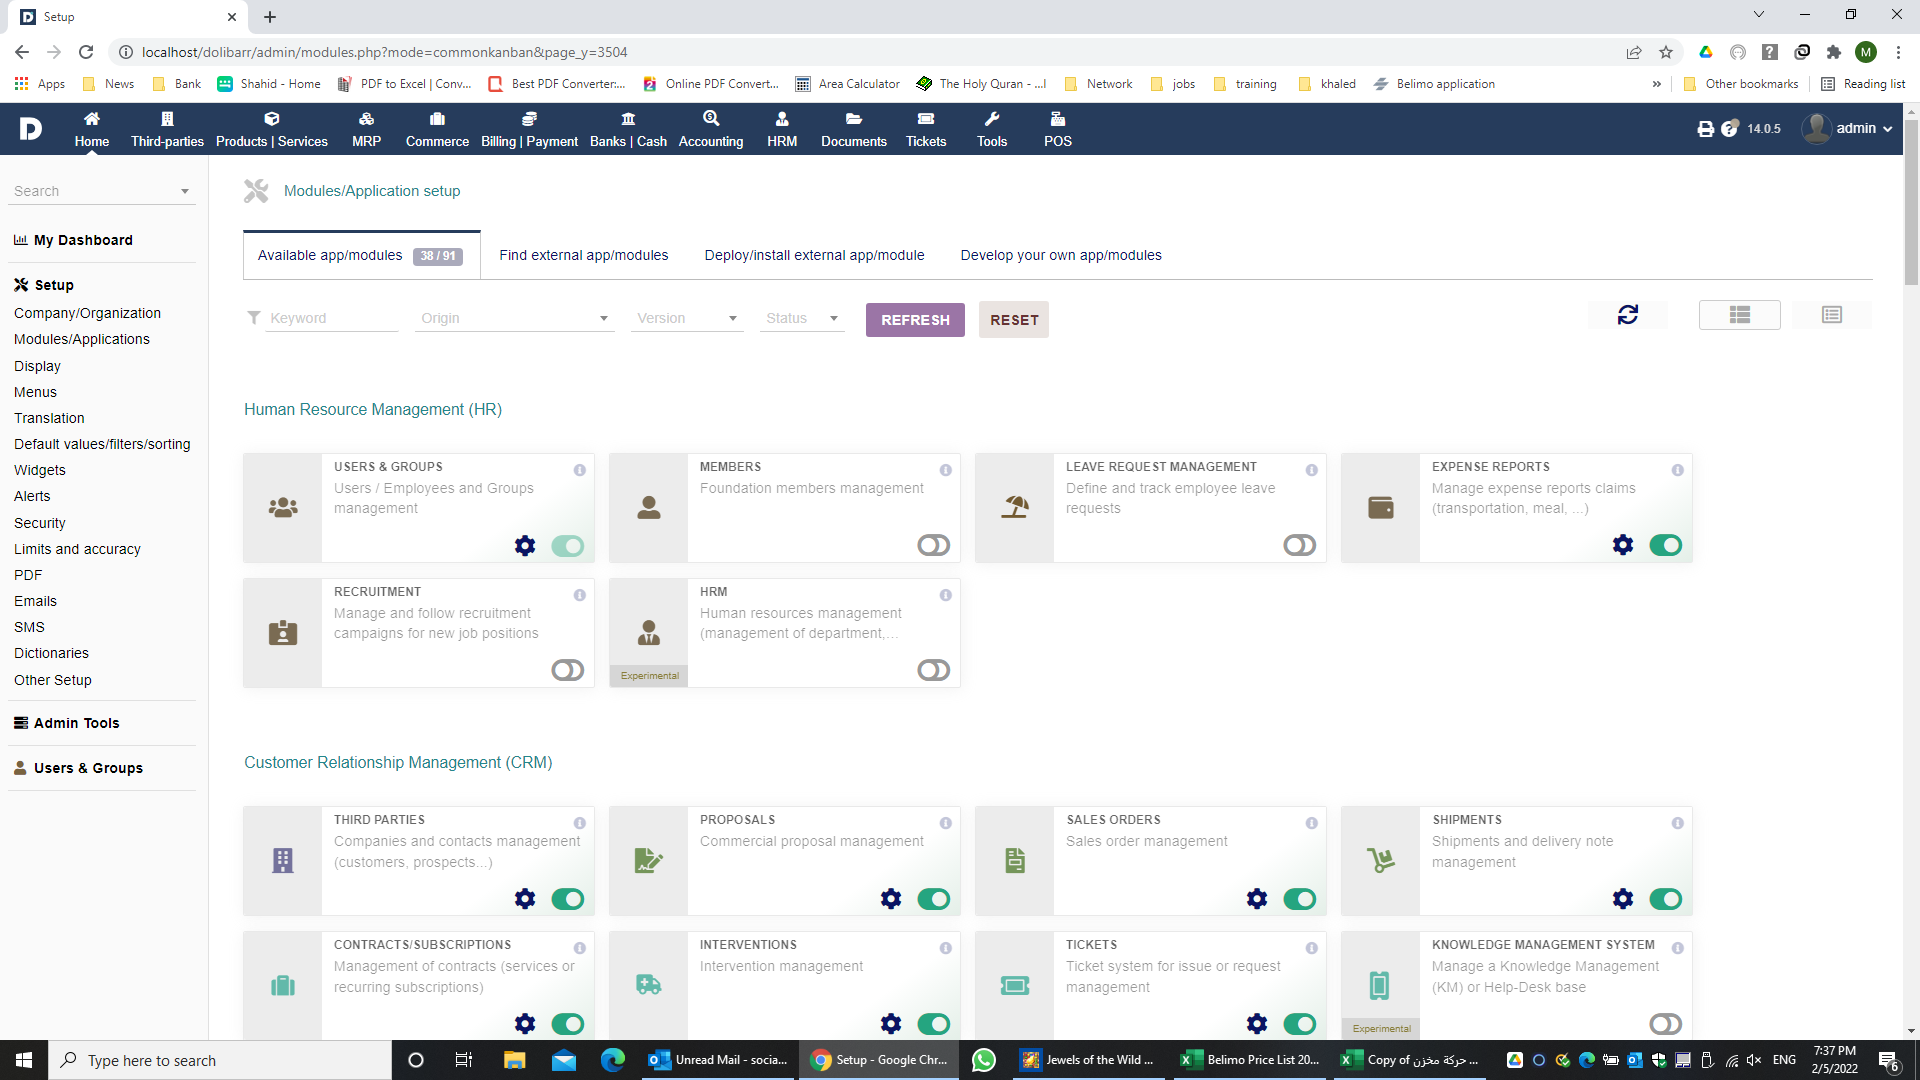The width and height of the screenshot is (1920, 1080).
Task: Switch to list view icon
Action: tap(1831, 315)
